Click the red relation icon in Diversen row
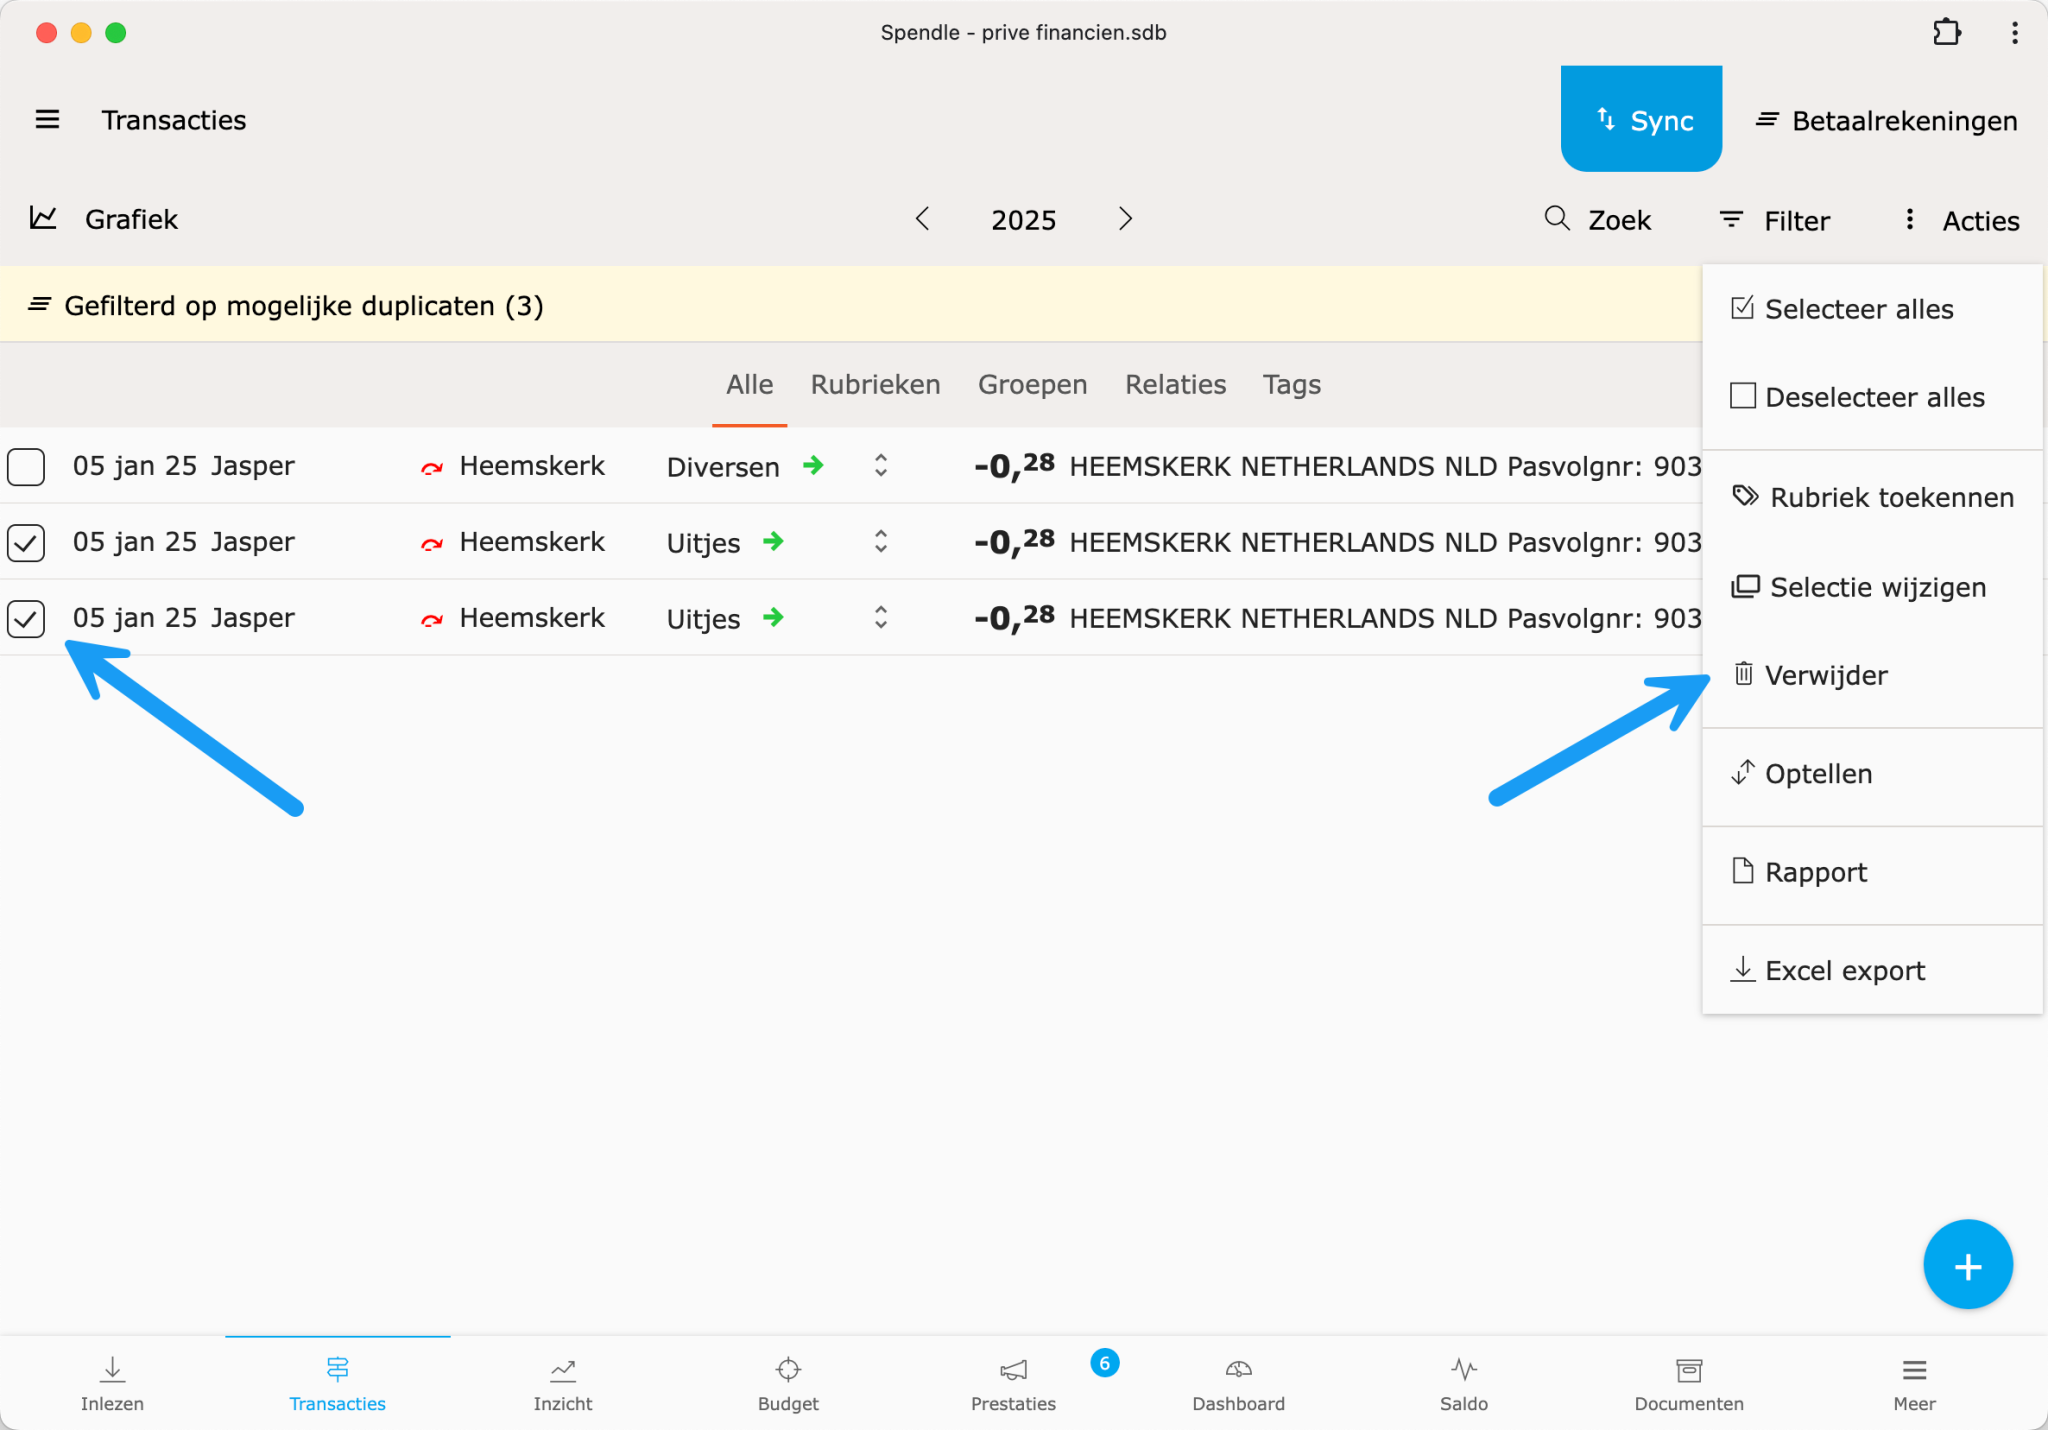This screenshot has height=1430, width=2048. pos(432,467)
